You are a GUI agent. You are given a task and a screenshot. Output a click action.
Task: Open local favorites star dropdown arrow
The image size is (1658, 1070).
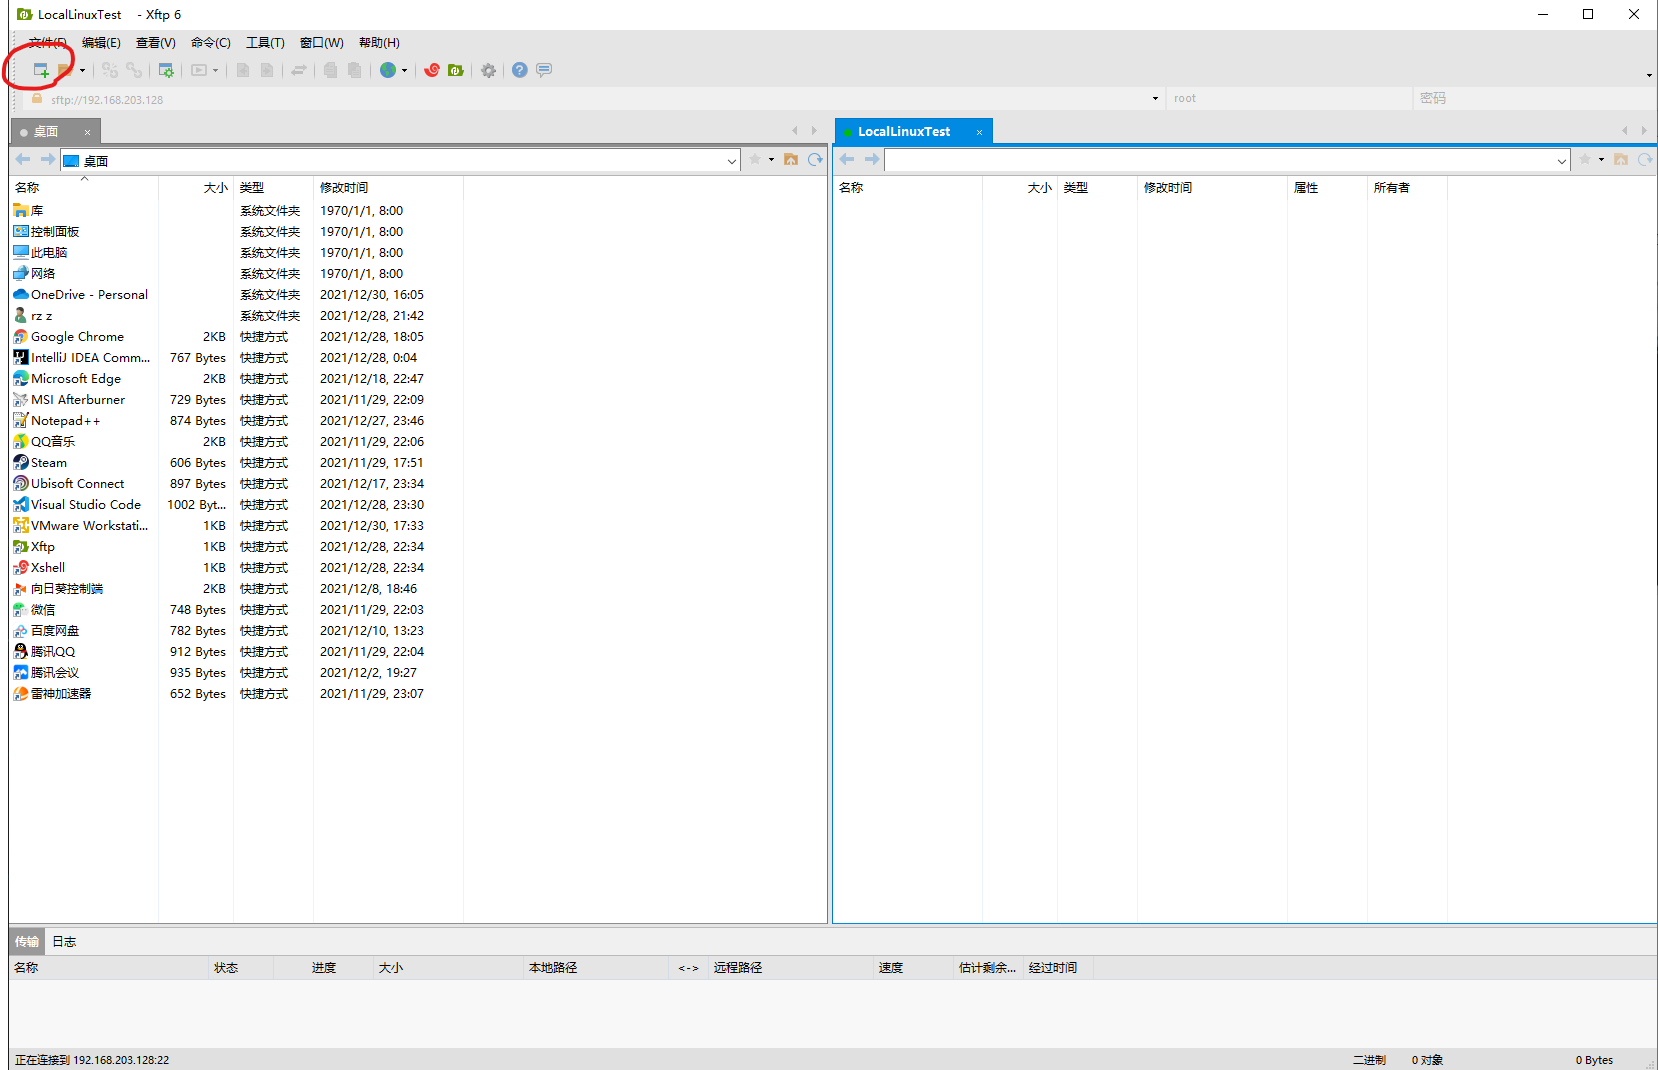tap(771, 160)
